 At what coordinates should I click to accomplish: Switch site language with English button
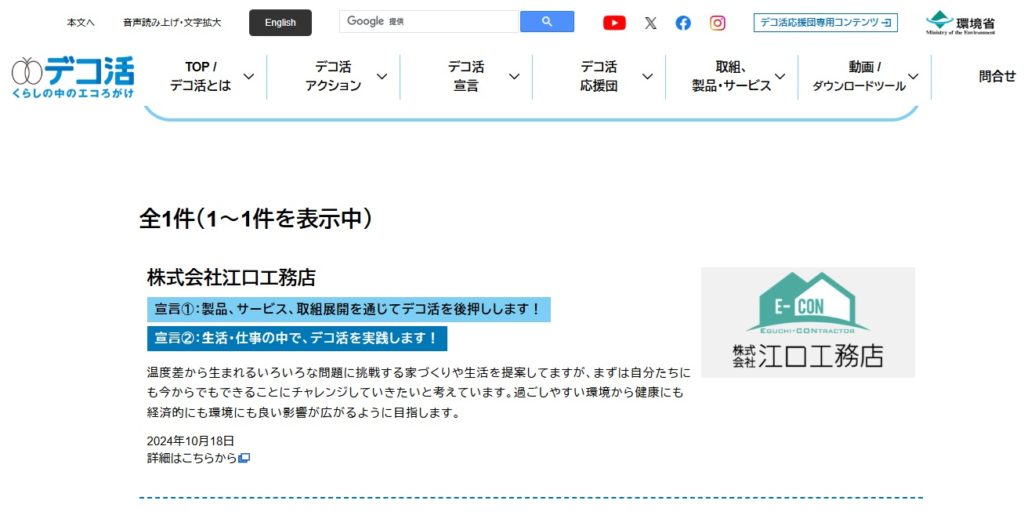tap(280, 22)
